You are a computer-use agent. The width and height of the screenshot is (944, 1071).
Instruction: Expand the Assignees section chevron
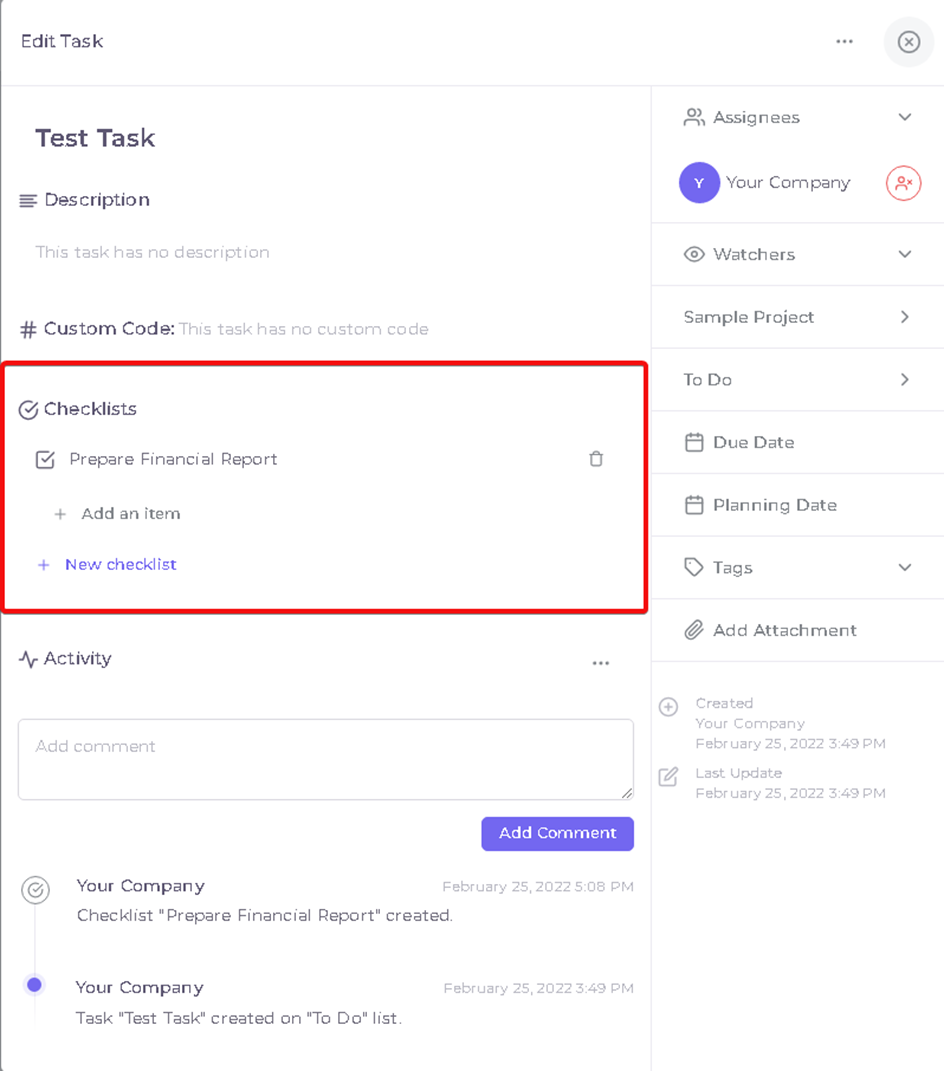(x=905, y=117)
